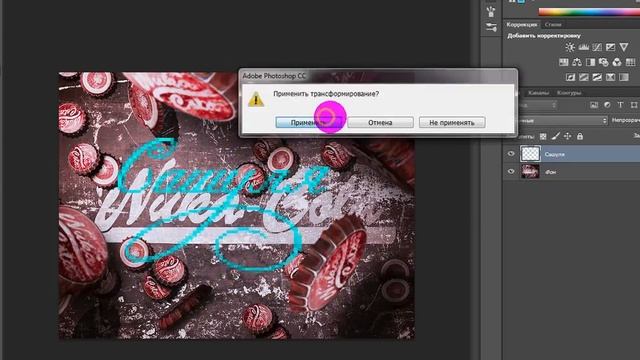Screen dimensions: 640x360
Task: Add a Channel Mixer adjustment (three circles)
Action: pyautogui.click(x=617, y=62)
